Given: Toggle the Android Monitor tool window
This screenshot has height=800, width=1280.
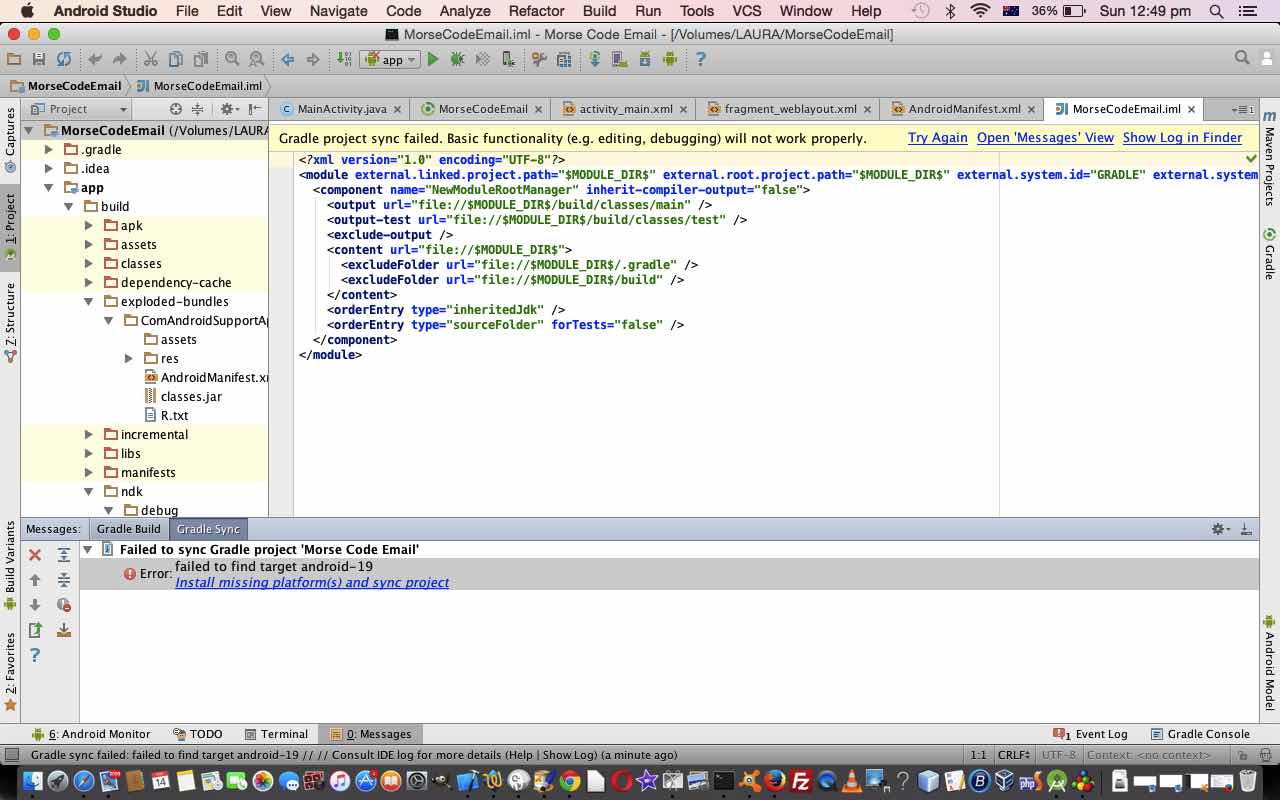Looking at the screenshot, I should pos(91,734).
